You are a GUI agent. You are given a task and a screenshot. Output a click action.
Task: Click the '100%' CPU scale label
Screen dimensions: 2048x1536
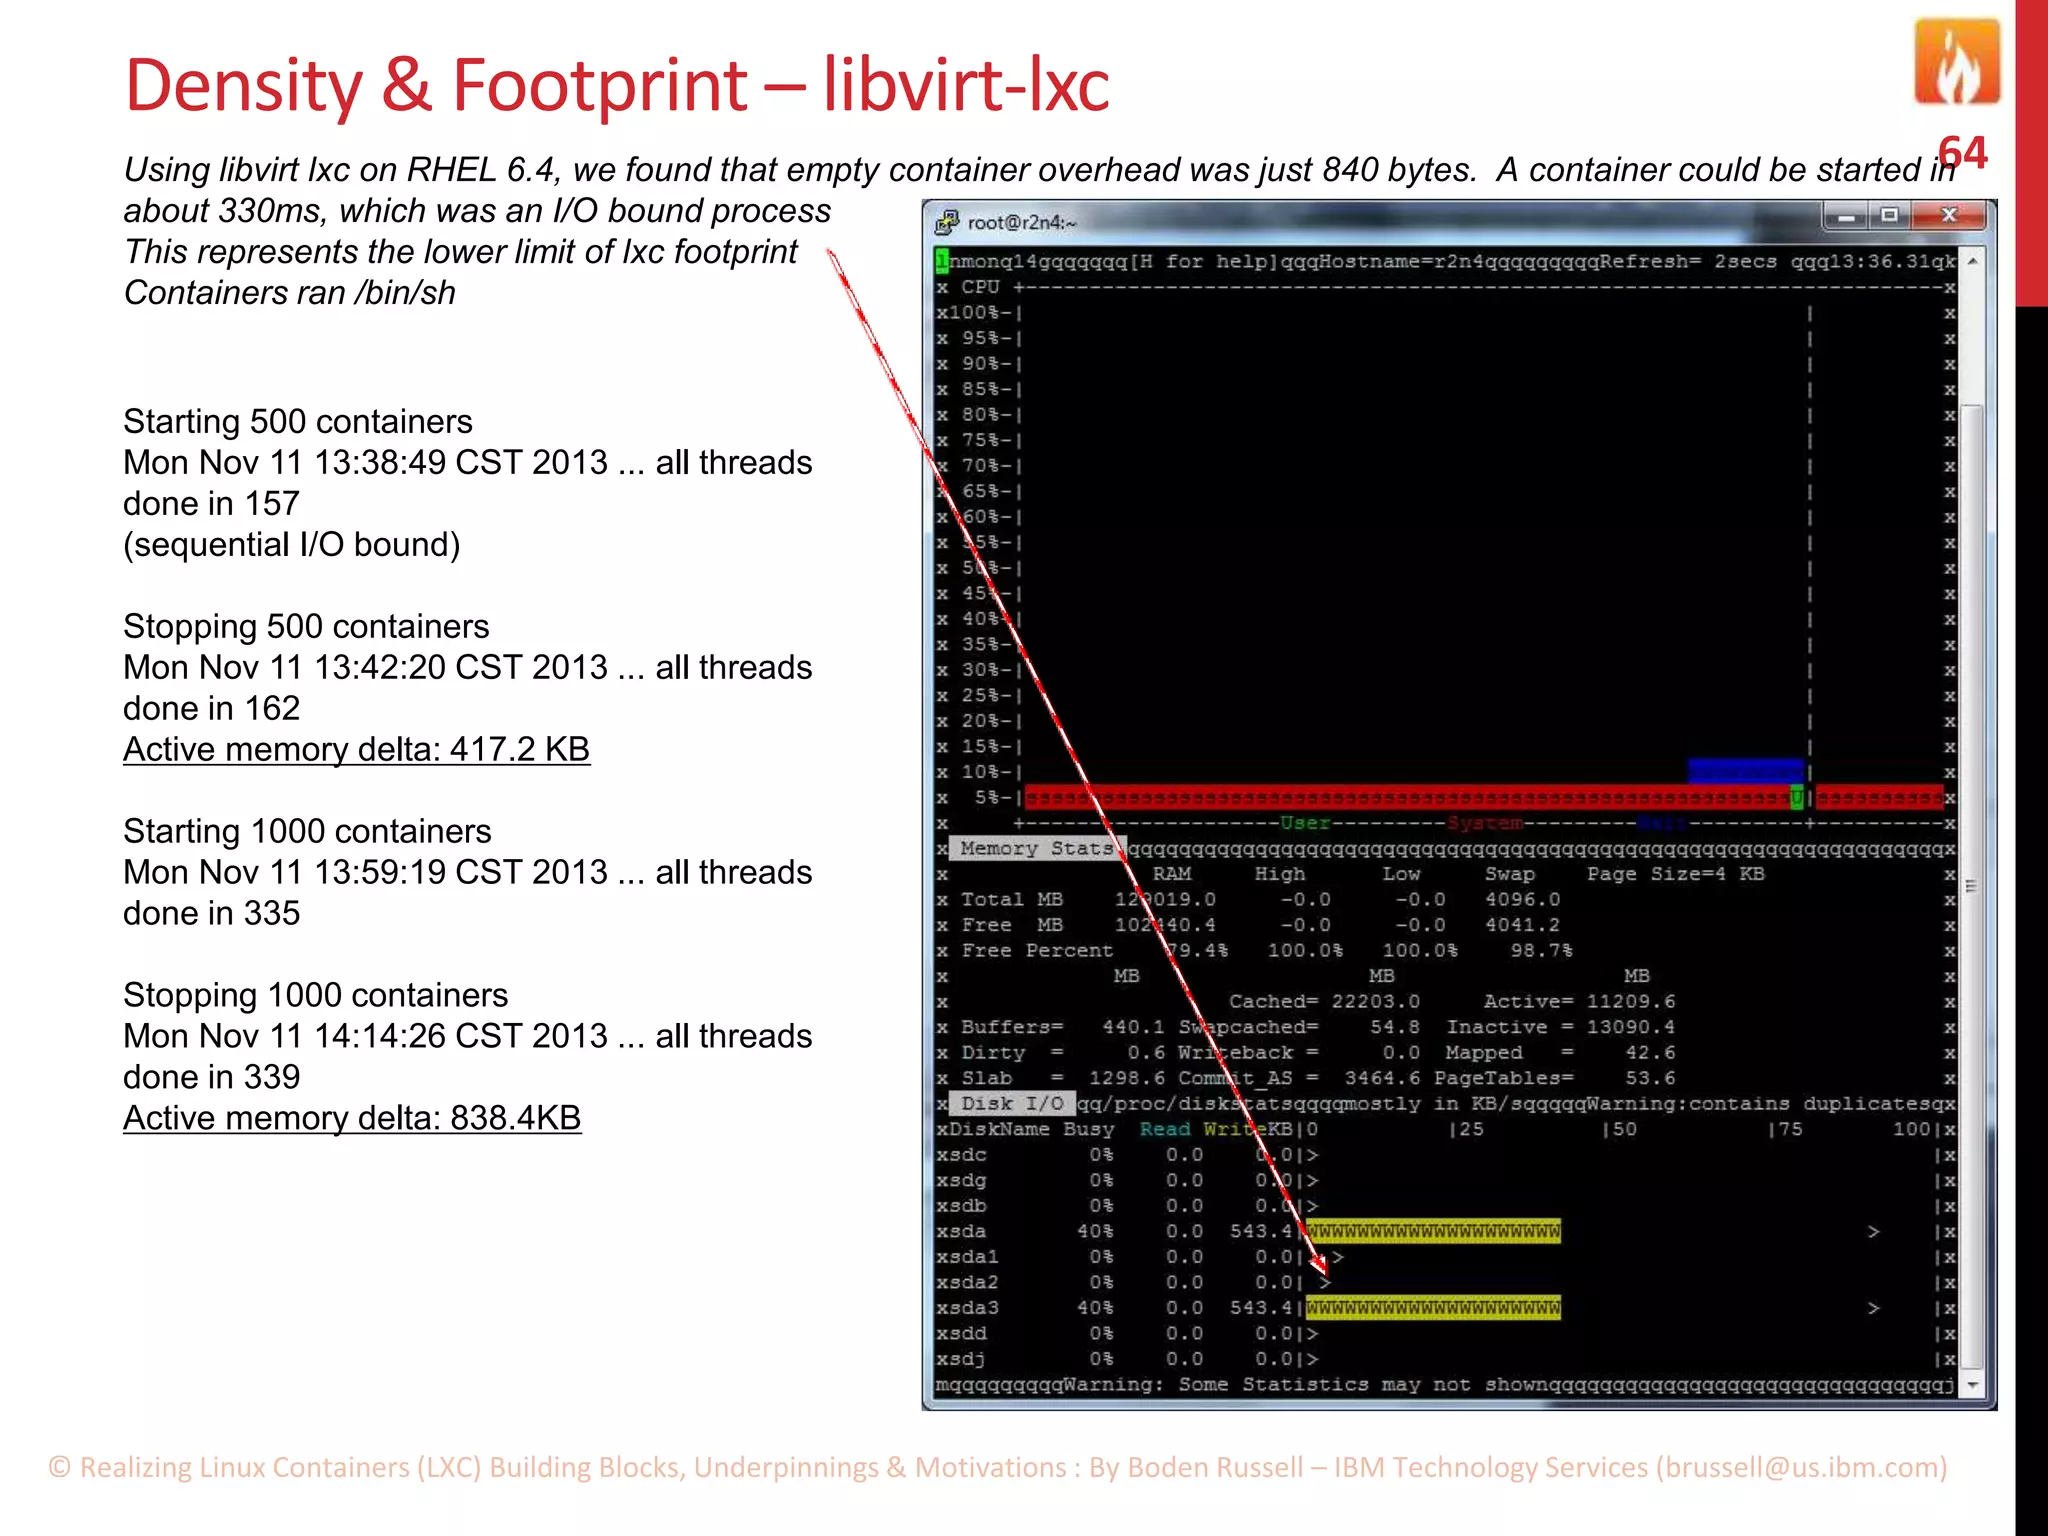[x=973, y=313]
